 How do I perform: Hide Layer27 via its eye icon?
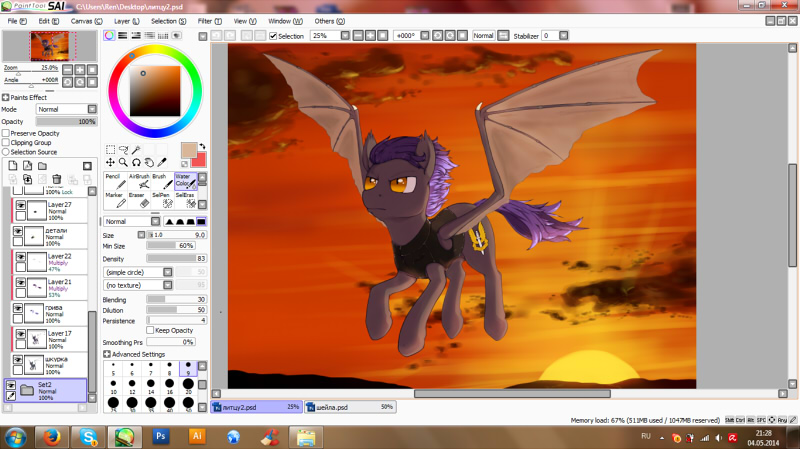(20, 205)
